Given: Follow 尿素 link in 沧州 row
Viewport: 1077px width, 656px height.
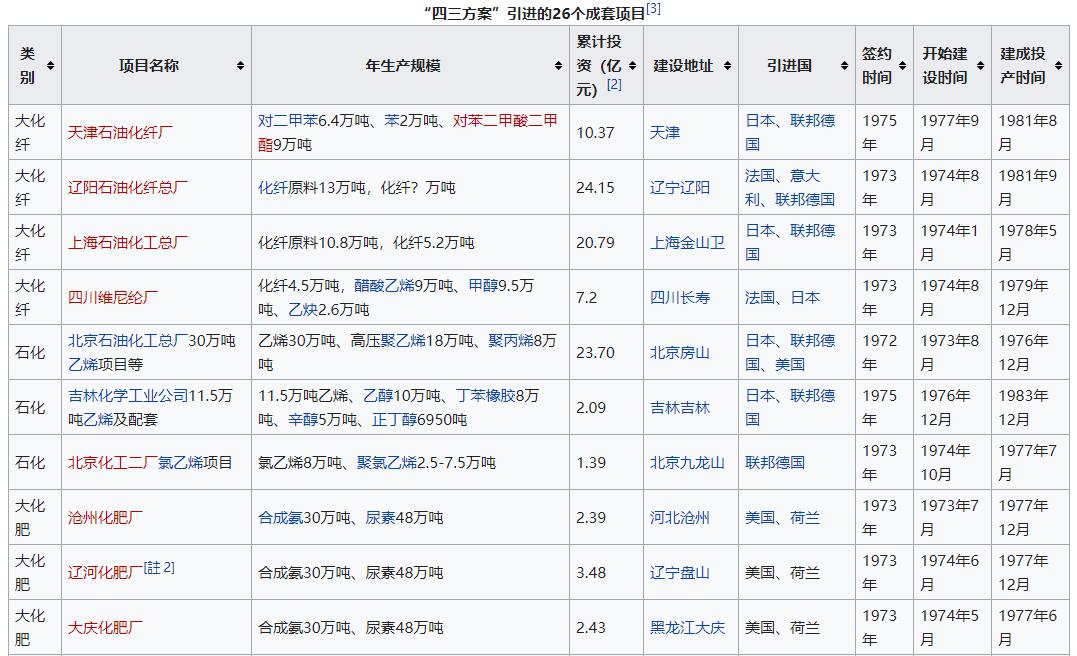Looking at the screenshot, I should [380, 517].
